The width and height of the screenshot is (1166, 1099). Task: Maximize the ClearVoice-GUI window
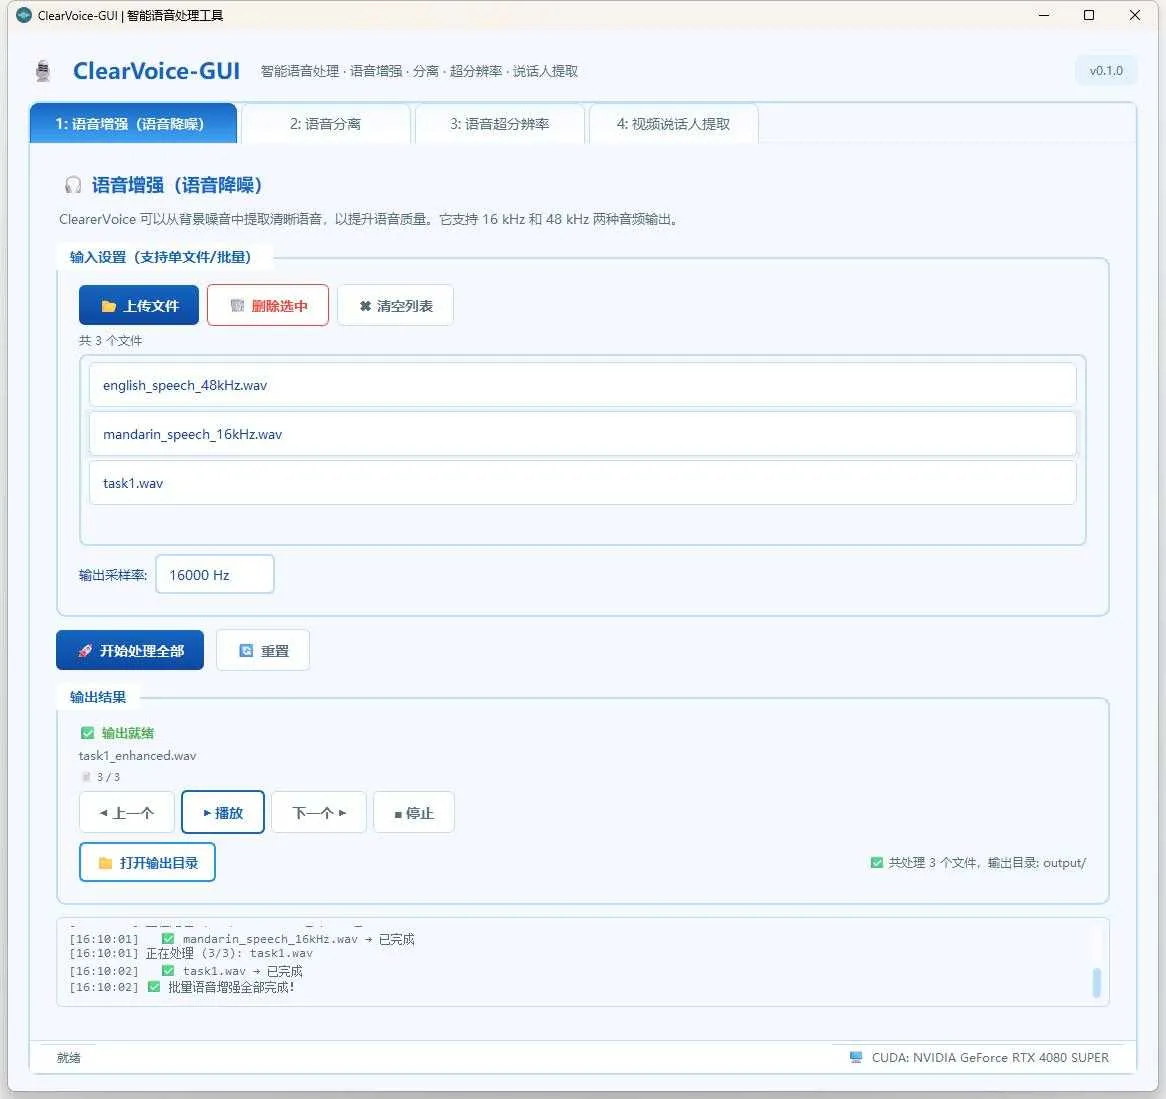[x=1089, y=15]
